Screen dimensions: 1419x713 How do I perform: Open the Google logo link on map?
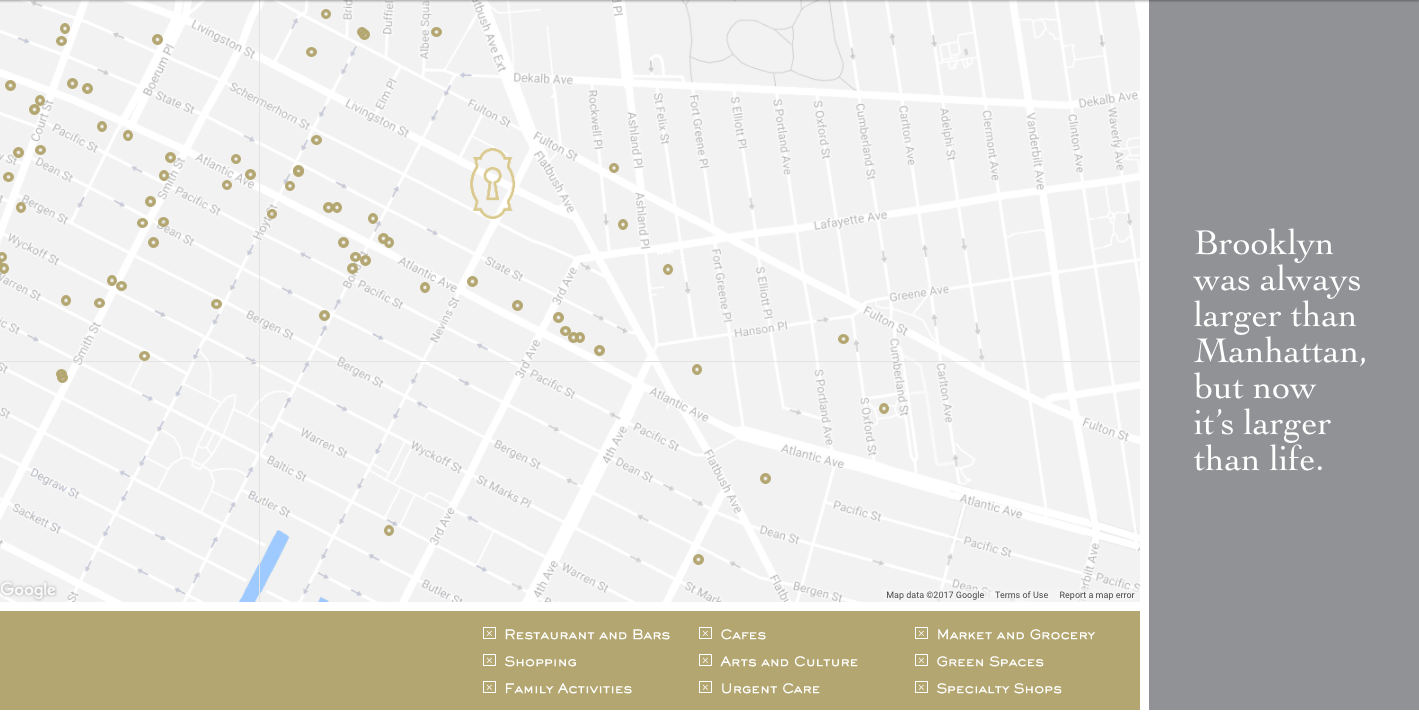coord(28,590)
